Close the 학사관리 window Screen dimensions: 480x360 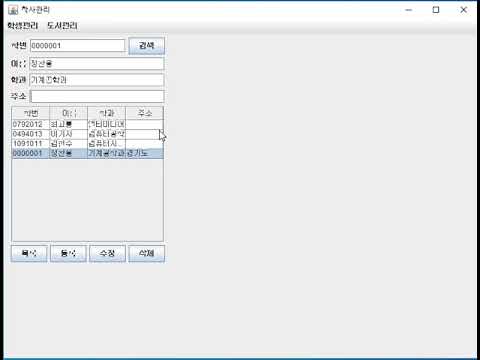click(x=463, y=10)
